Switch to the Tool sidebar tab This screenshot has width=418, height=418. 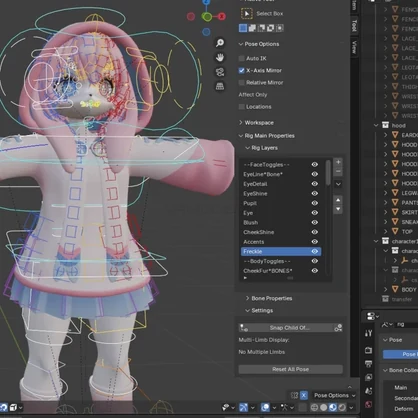coord(354,26)
